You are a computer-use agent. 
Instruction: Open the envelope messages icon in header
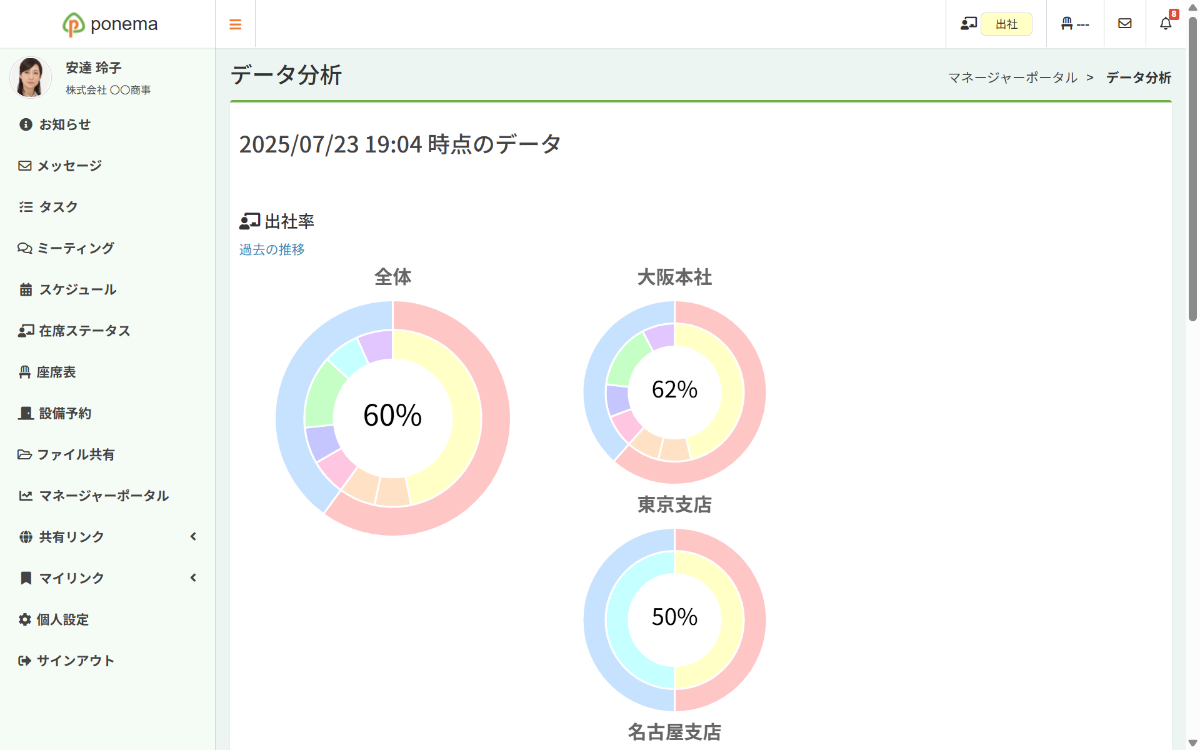1125,24
